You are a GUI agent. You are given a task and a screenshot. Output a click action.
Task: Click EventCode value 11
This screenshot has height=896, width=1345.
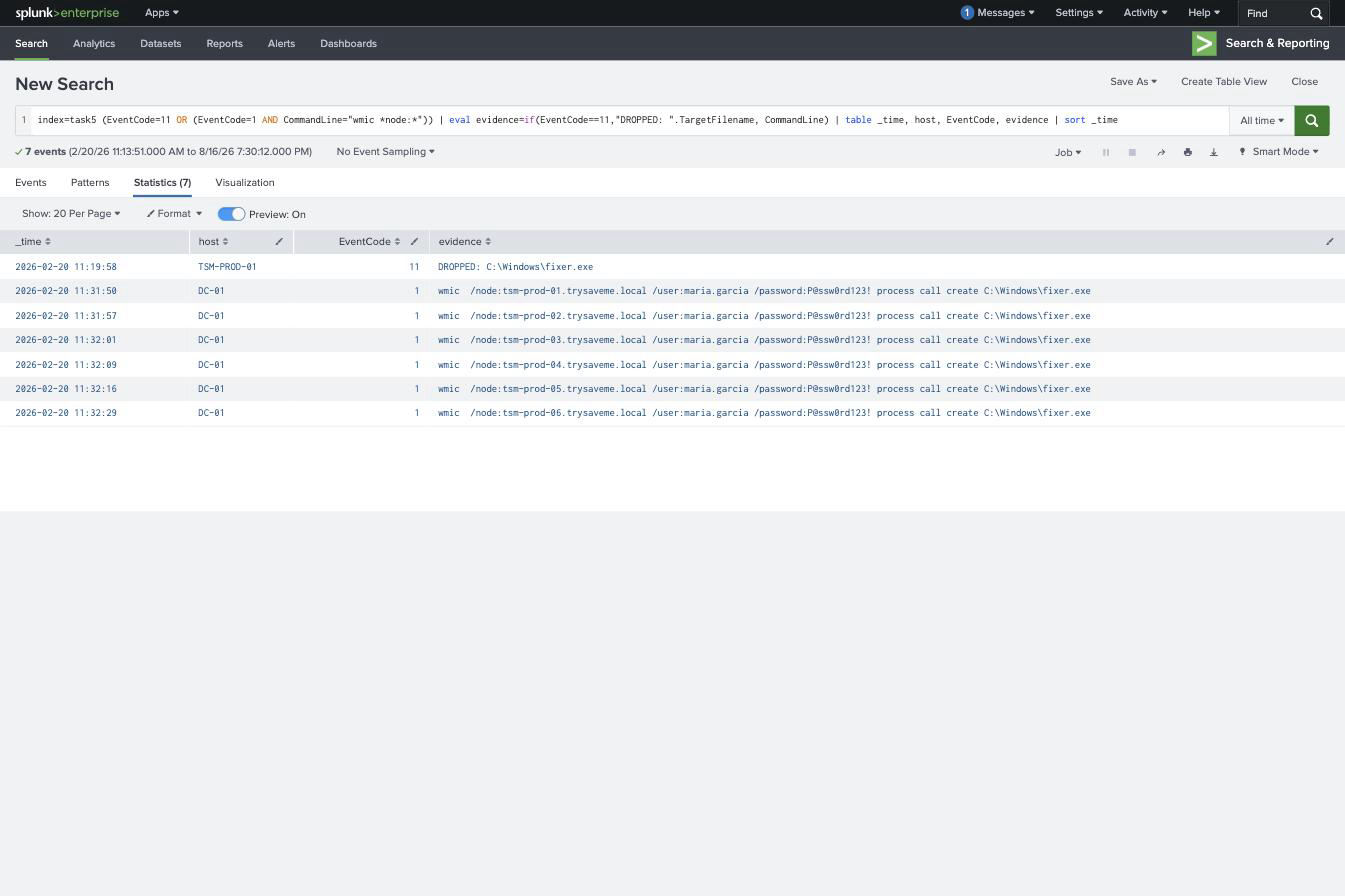pos(414,267)
